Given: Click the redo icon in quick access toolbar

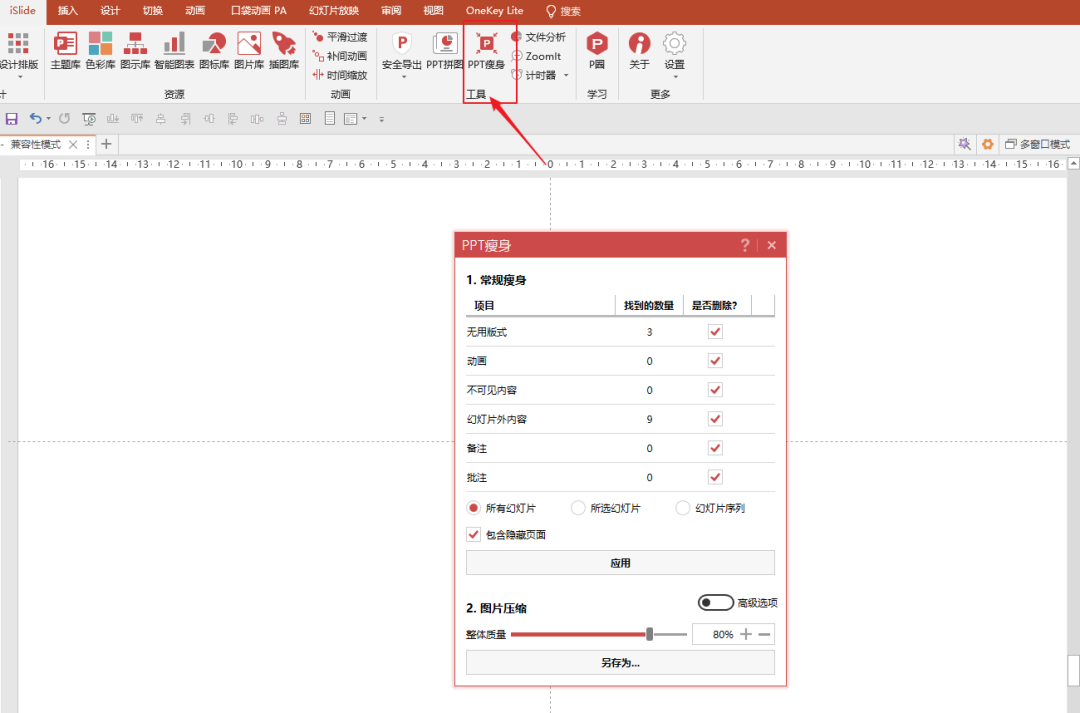Looking at the screenshot, I should click(64, 118).
